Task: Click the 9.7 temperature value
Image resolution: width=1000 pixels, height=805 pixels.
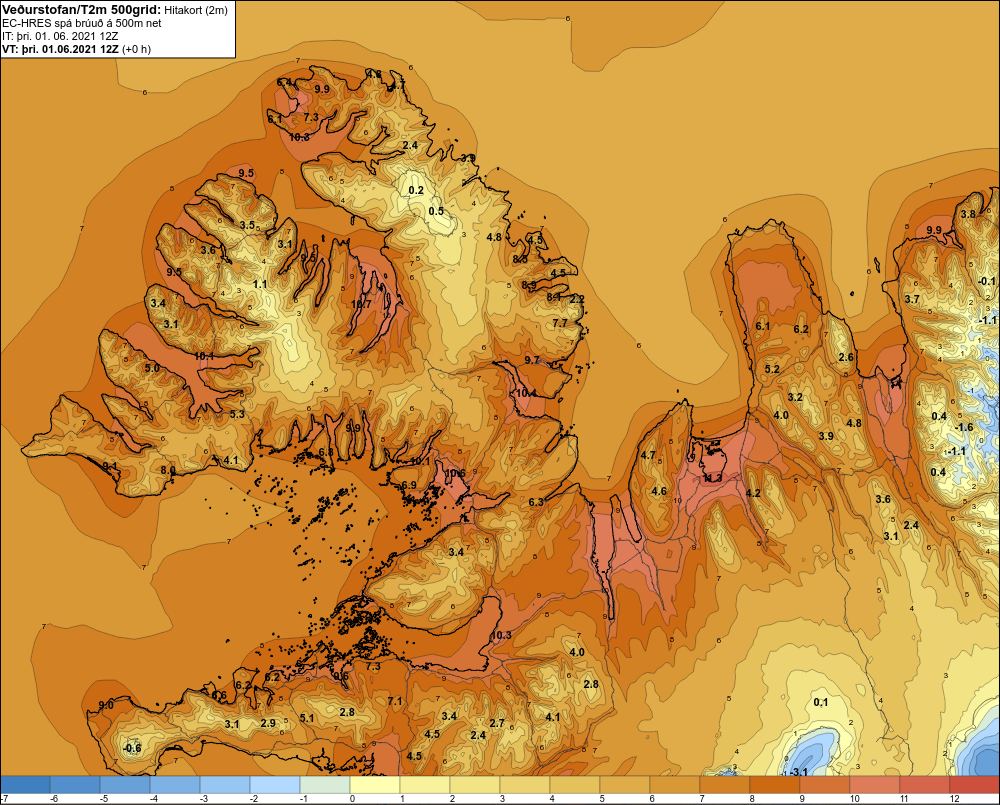Action: [x=532, y=360]
